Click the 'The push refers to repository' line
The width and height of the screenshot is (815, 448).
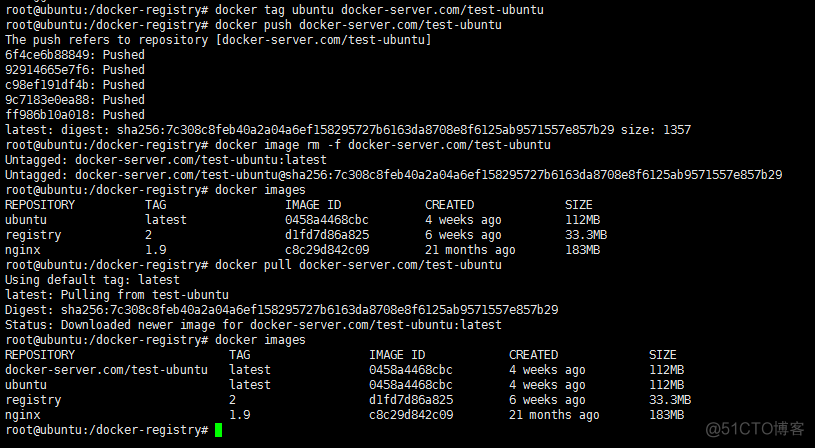(218, 39)
